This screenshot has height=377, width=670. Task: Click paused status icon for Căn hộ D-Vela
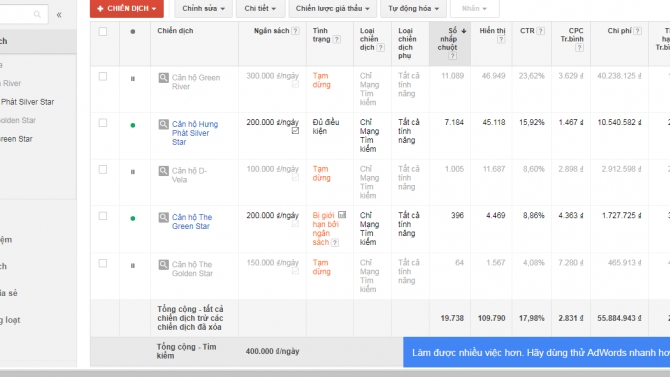coord(133,172)
